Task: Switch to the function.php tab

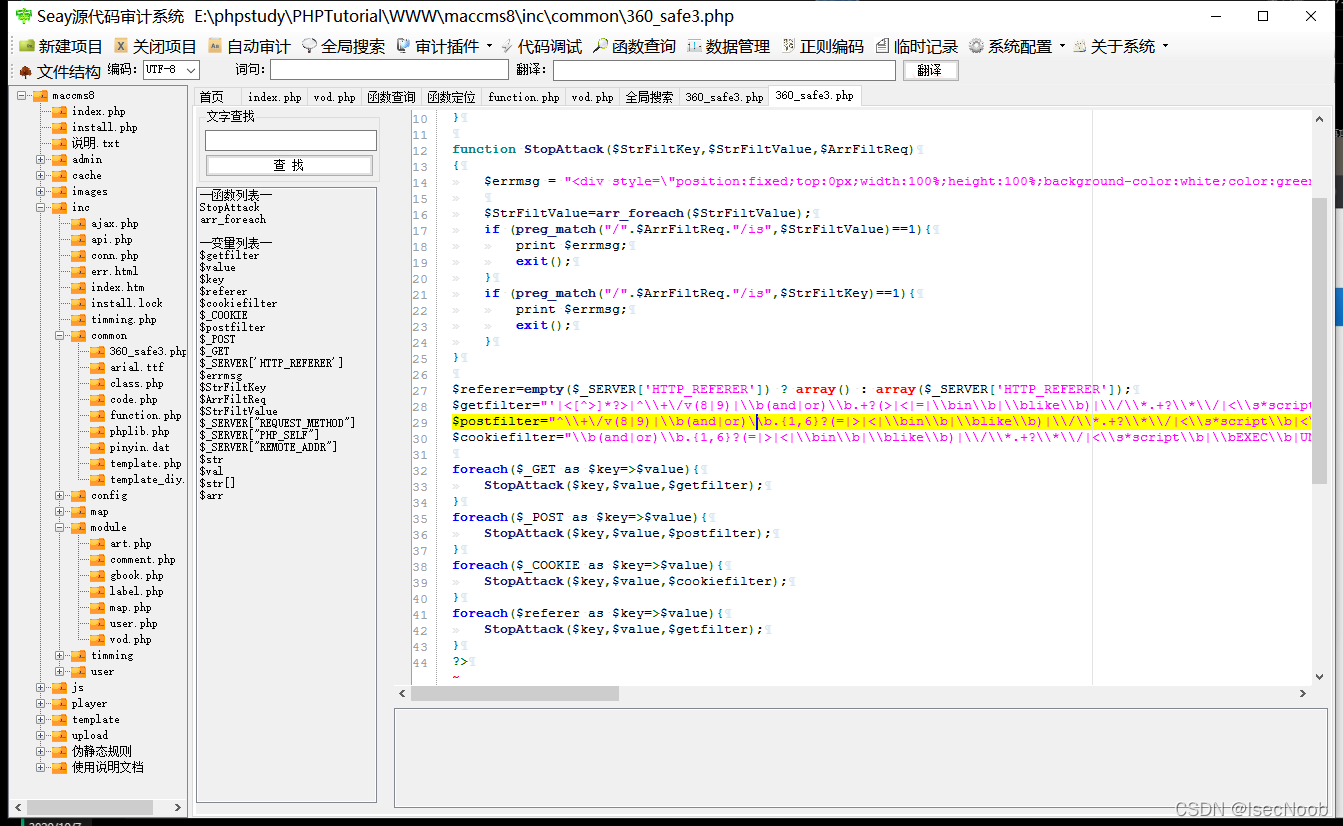Action: tap(523, 97)
